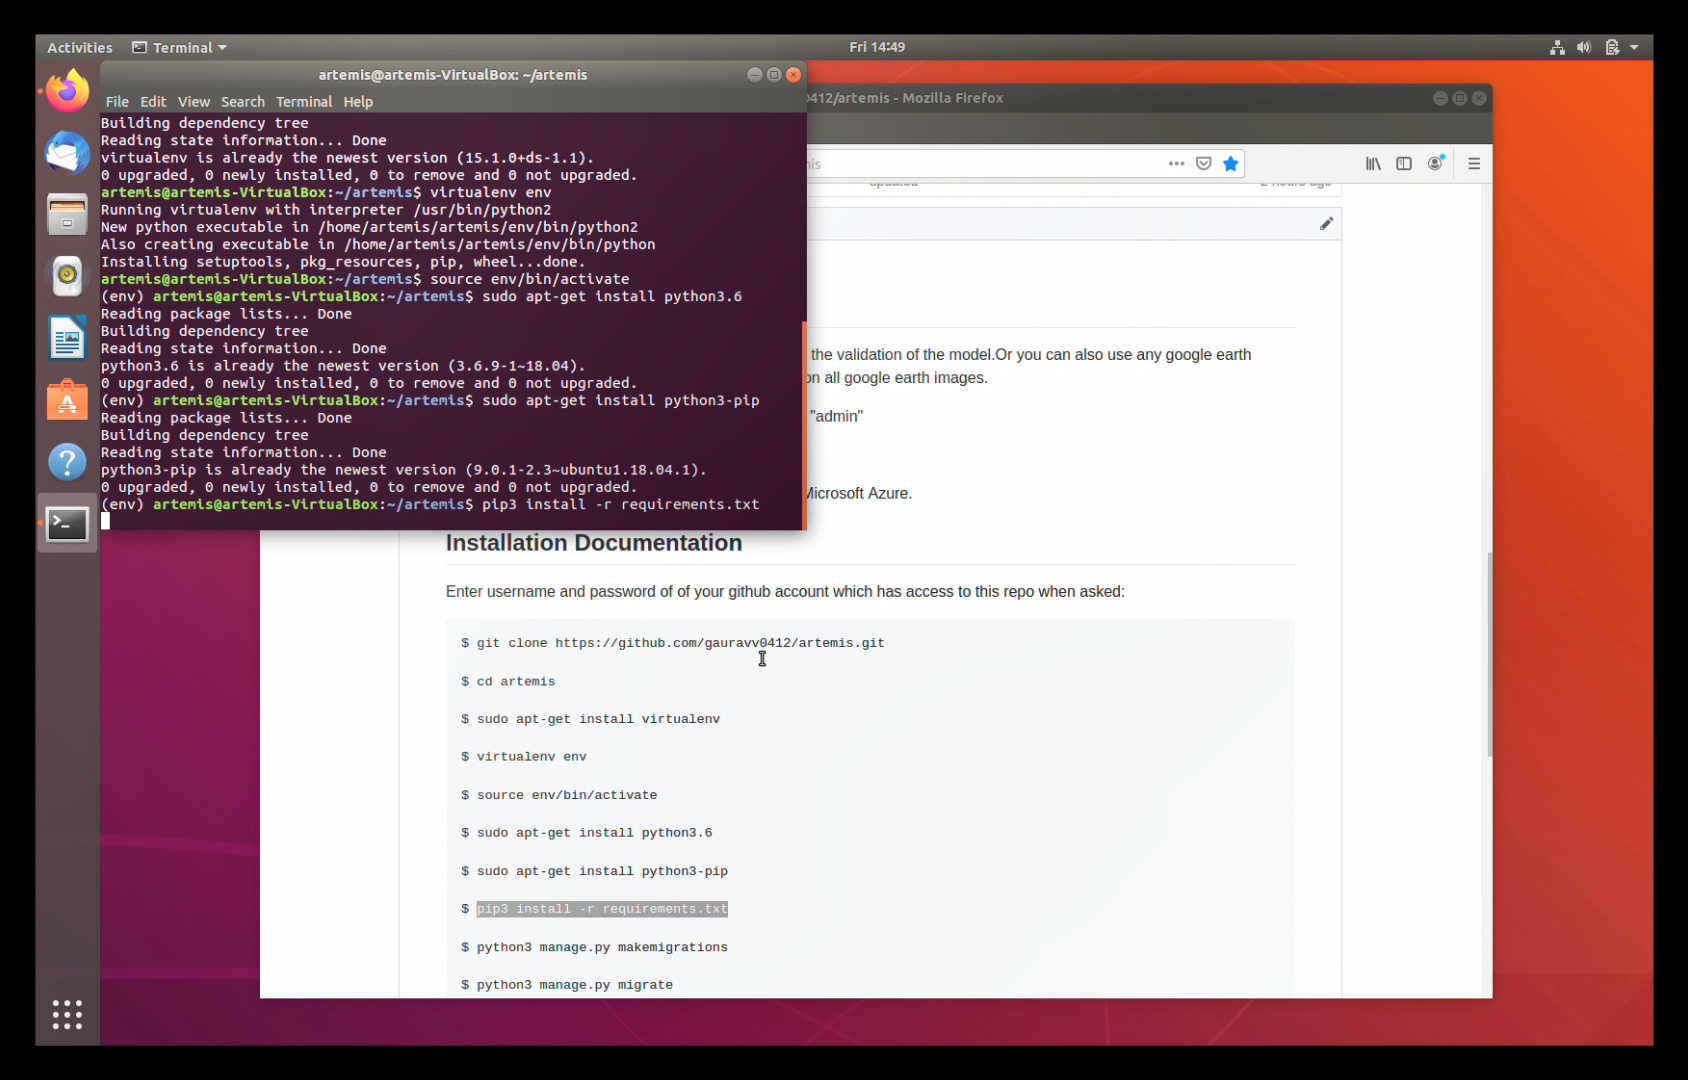Open Ubuntu Software store icon
Viewport: 1688px width, 1080px height.
click(67, 400)
